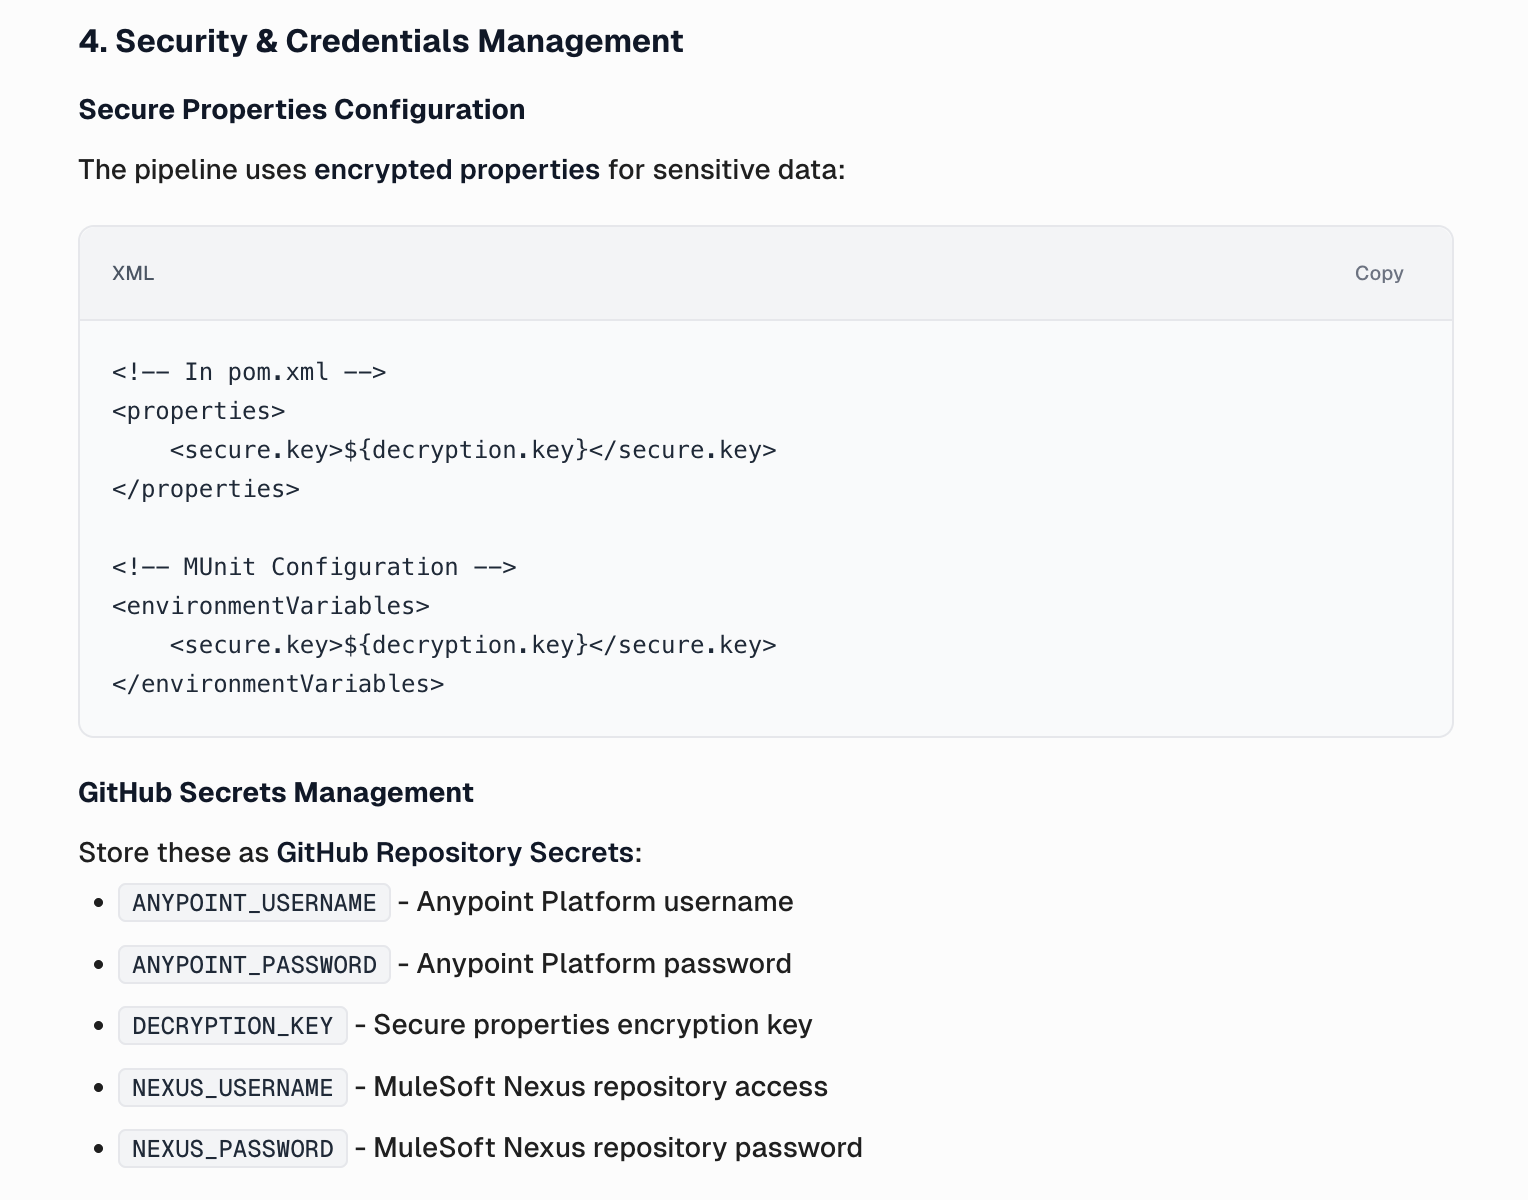Select the bold encrypted properties text

(x=456, y=170)
